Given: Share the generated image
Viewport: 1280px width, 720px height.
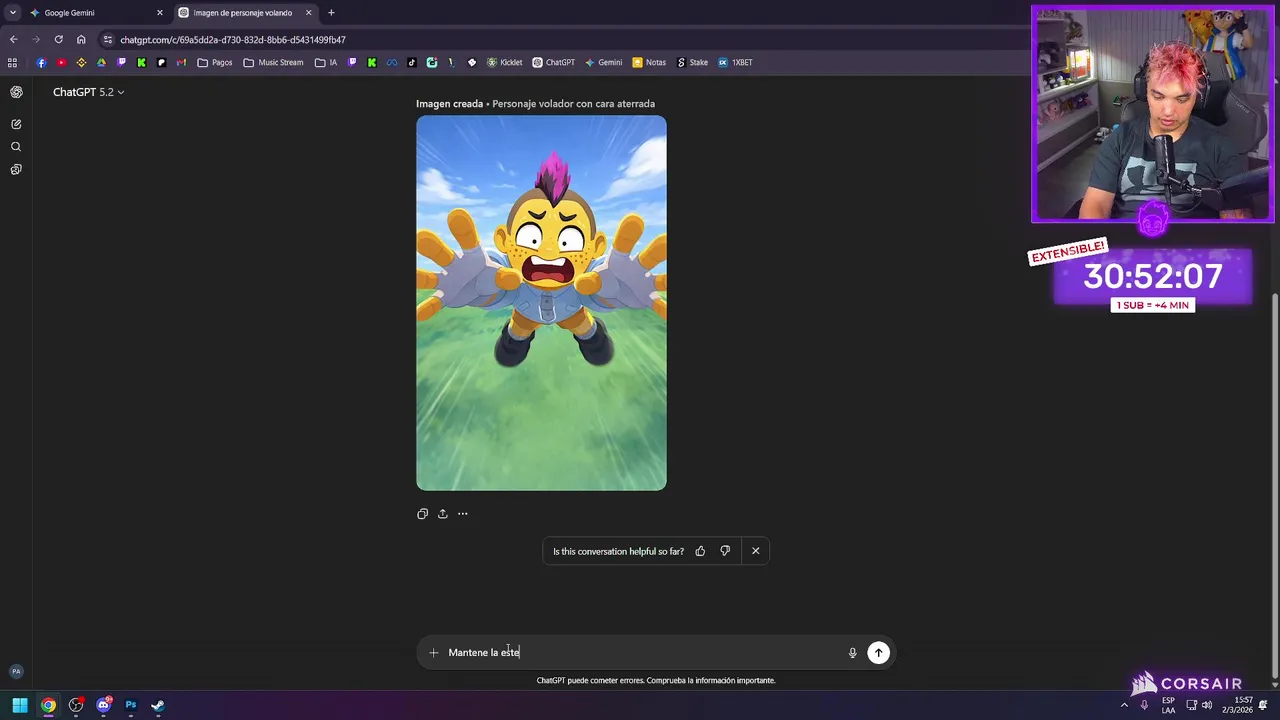Looking at the screenshot, I should 442,514.
